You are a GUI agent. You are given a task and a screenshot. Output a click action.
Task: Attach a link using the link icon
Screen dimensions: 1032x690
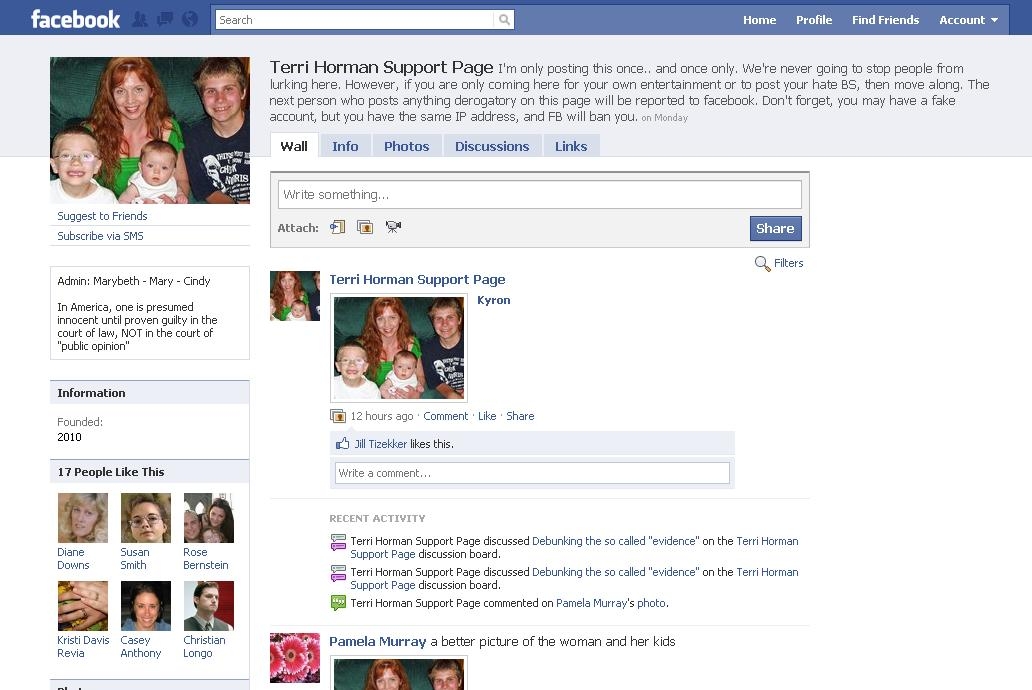pos(338,227)
